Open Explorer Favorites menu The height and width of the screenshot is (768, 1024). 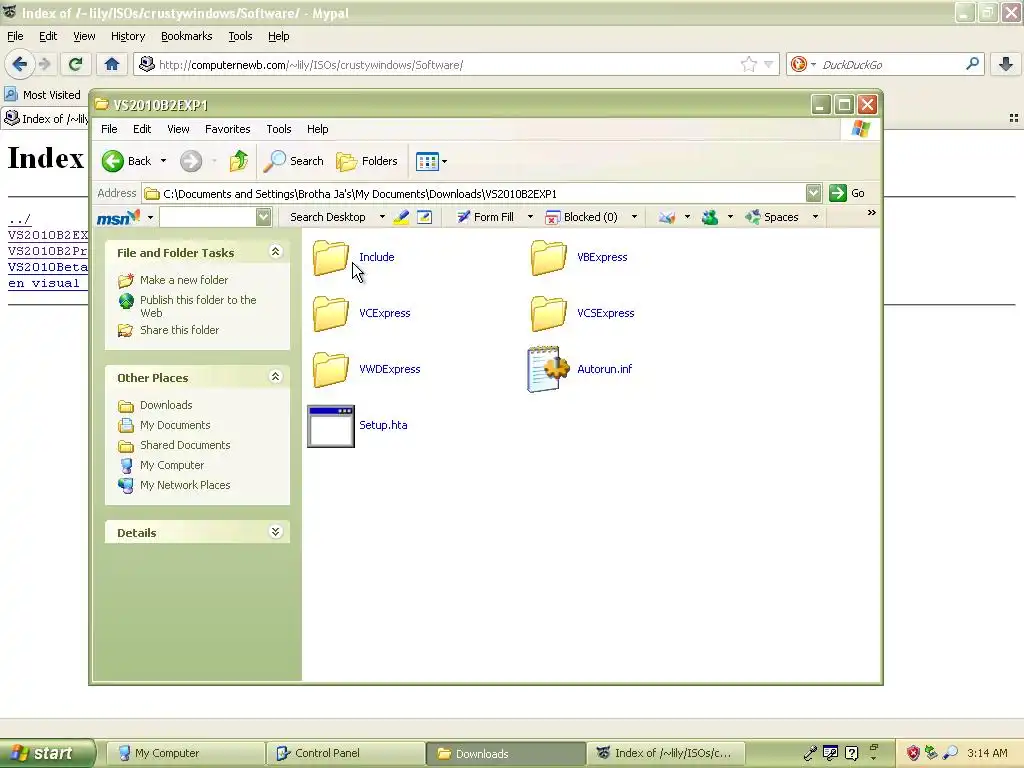[227, 129]
